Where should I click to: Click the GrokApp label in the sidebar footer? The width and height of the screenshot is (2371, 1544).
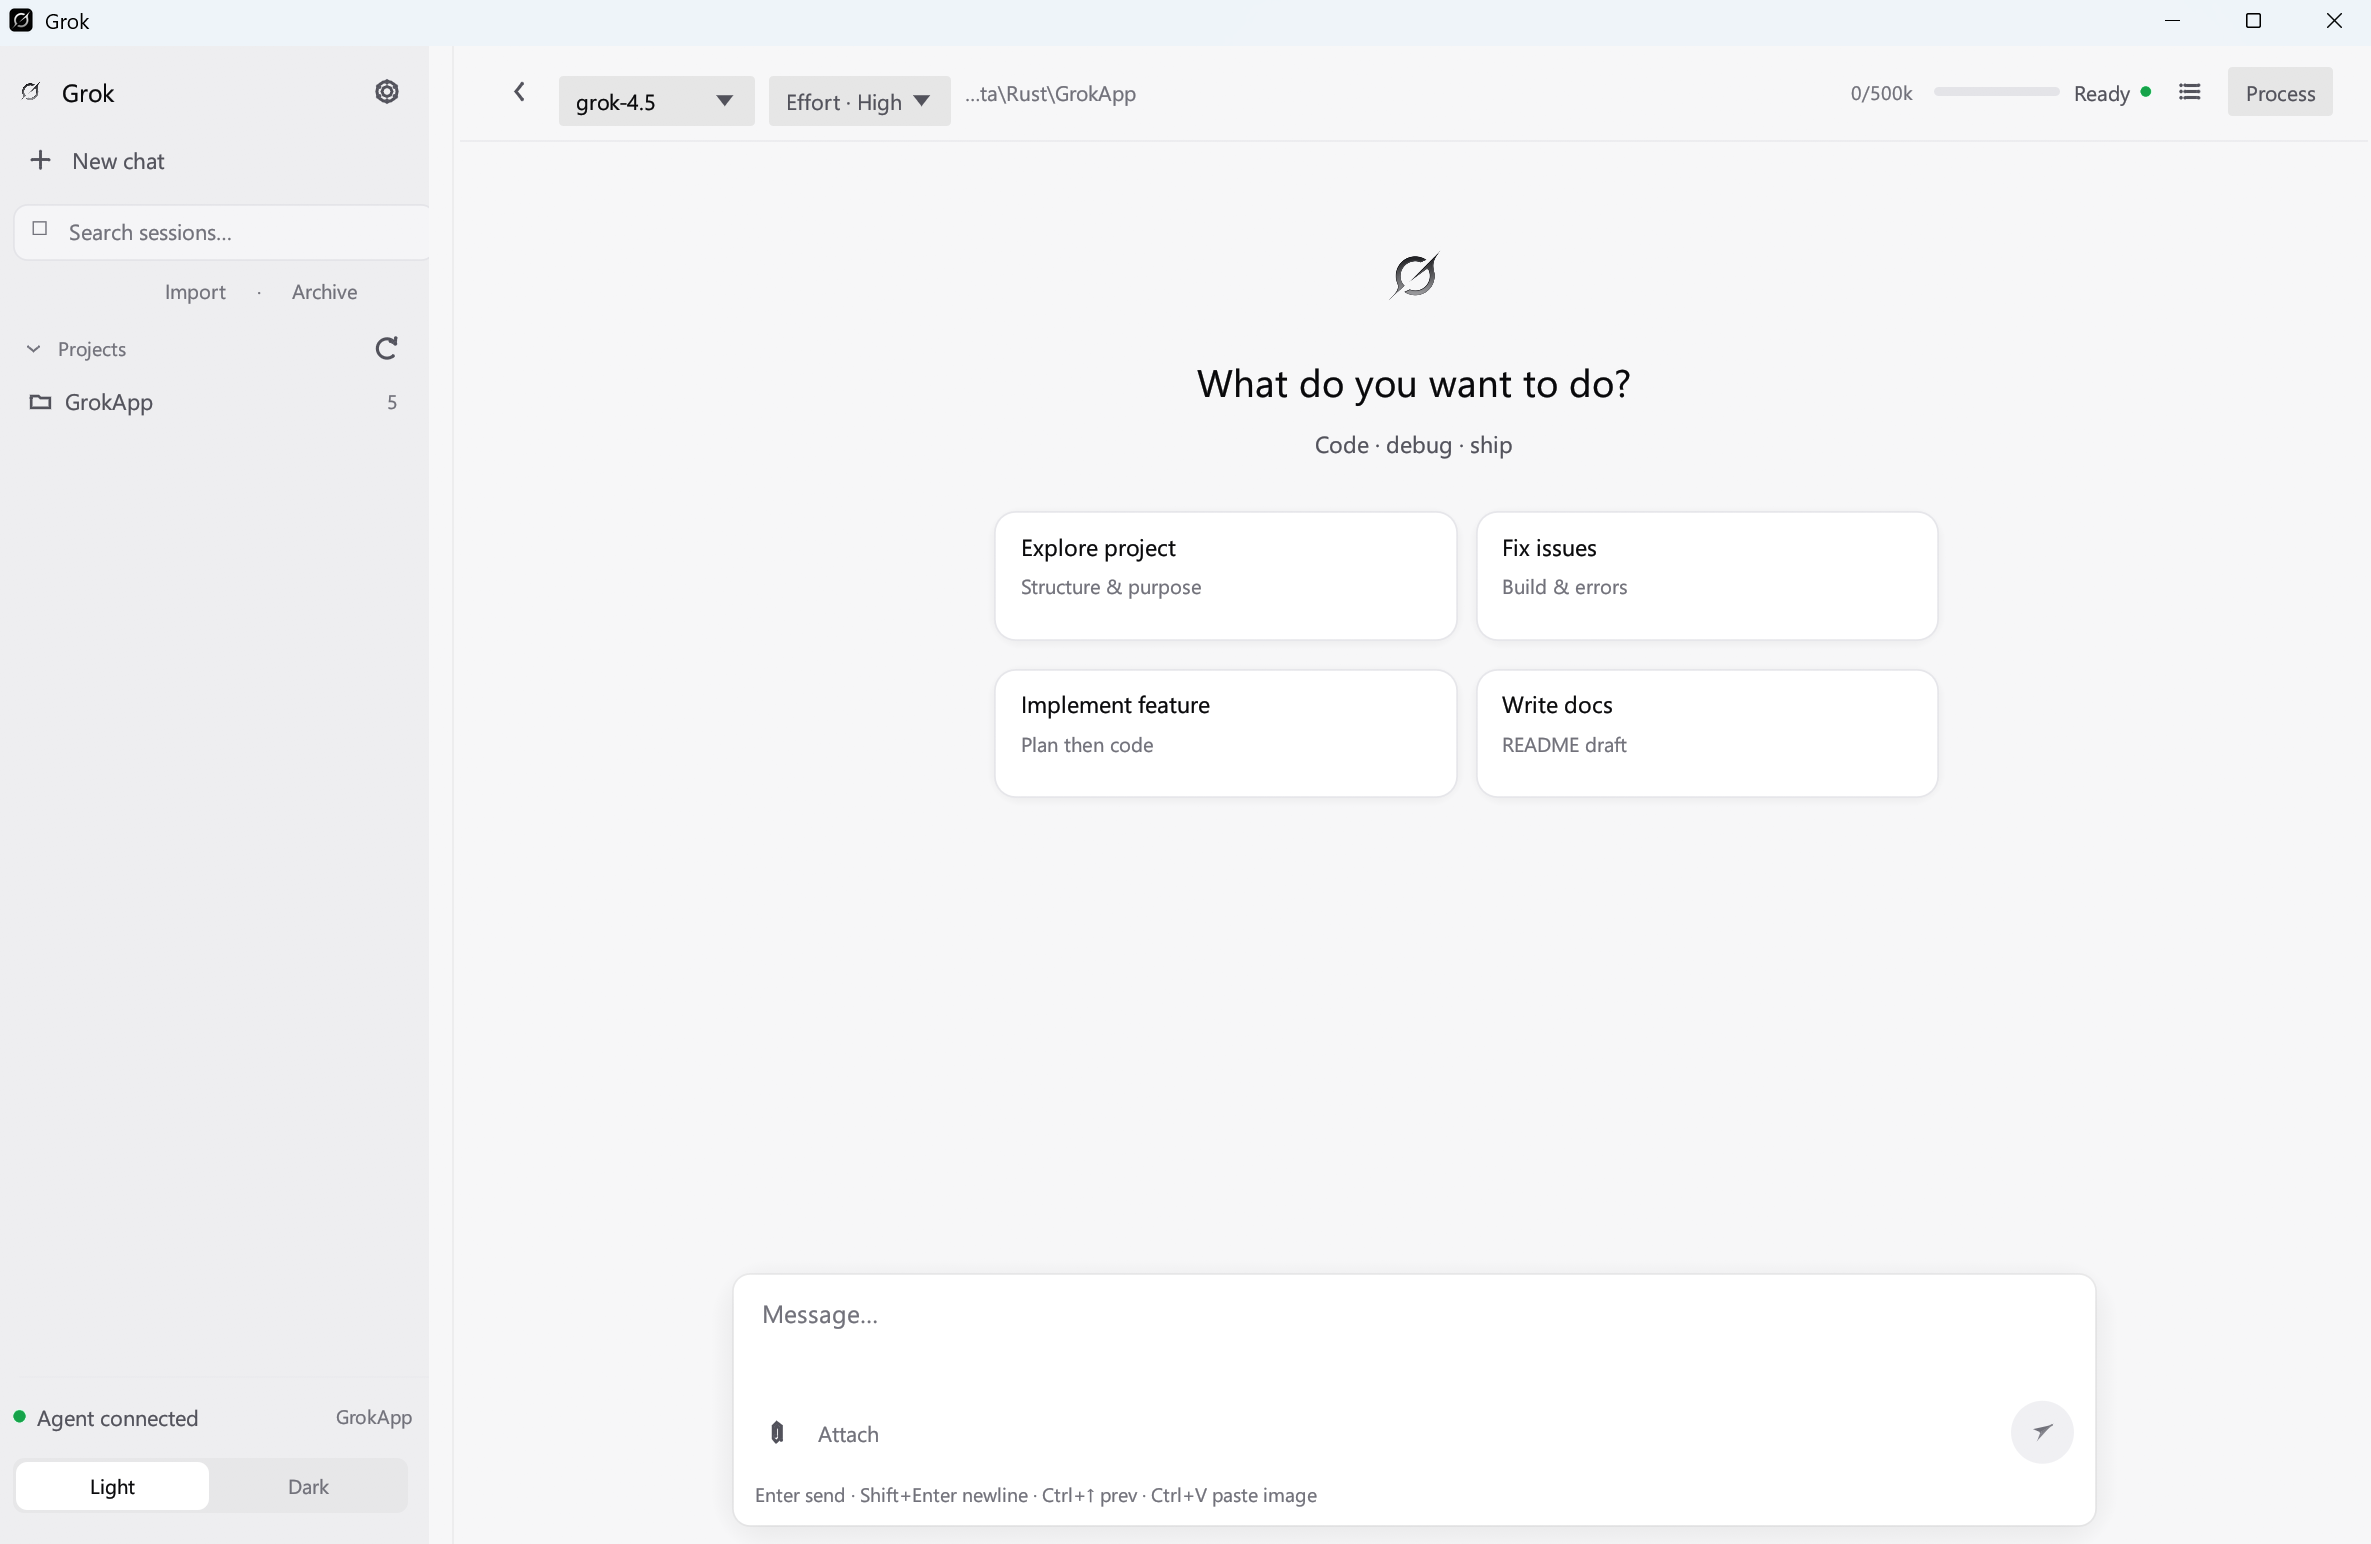tap(373, 1417)
